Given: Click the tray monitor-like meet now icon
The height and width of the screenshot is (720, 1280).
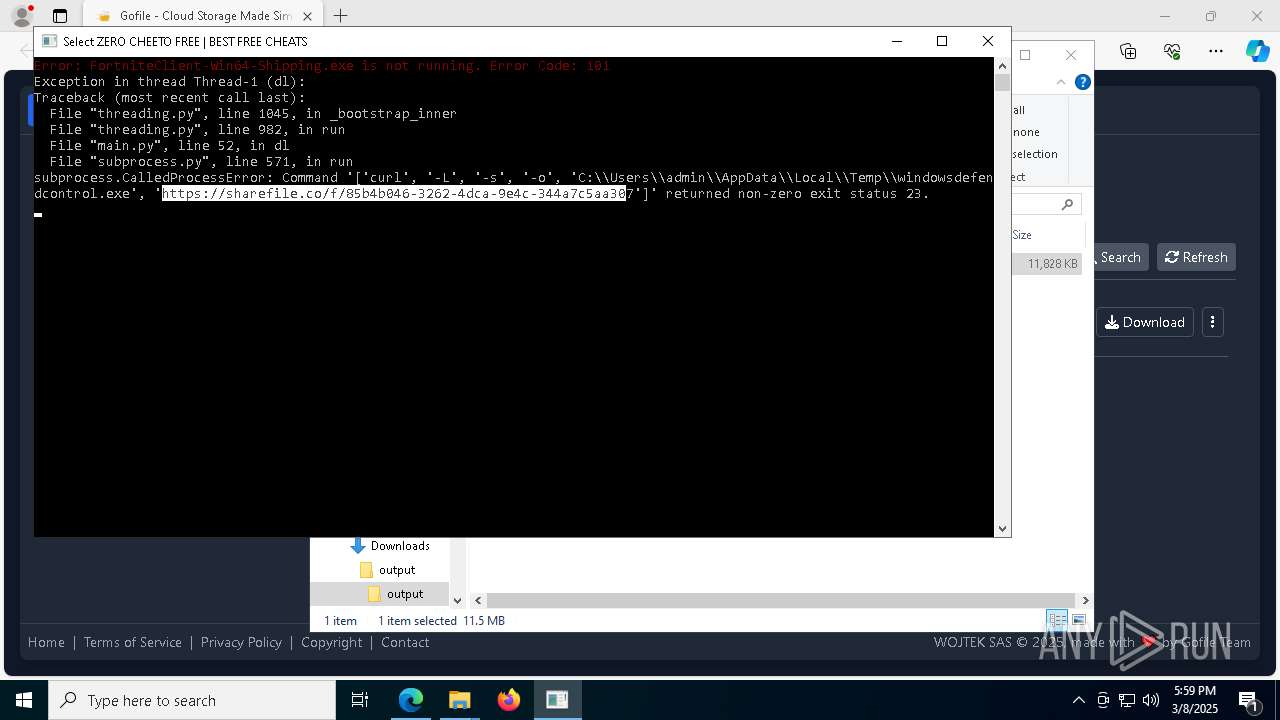Looking at the screenshot, I should click(1103, 700).
